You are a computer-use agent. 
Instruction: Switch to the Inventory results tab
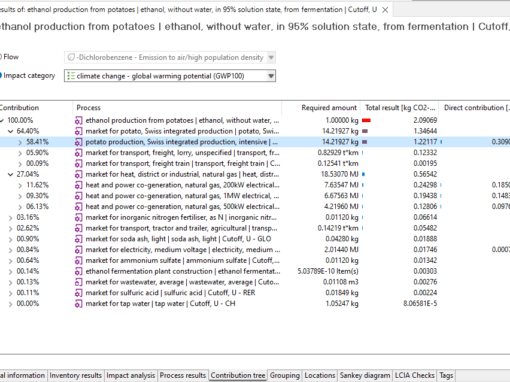tap(76, 375)
